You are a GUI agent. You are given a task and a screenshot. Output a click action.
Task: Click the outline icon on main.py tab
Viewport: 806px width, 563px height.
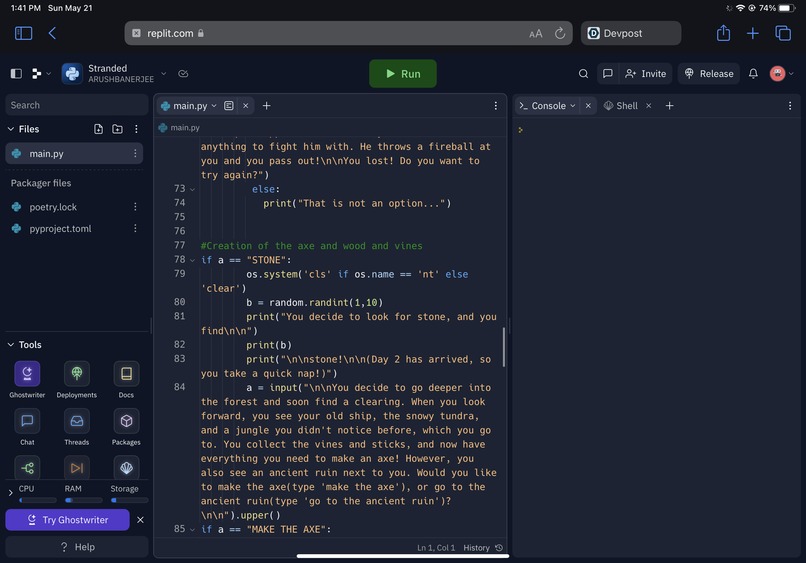click(229, 105)
